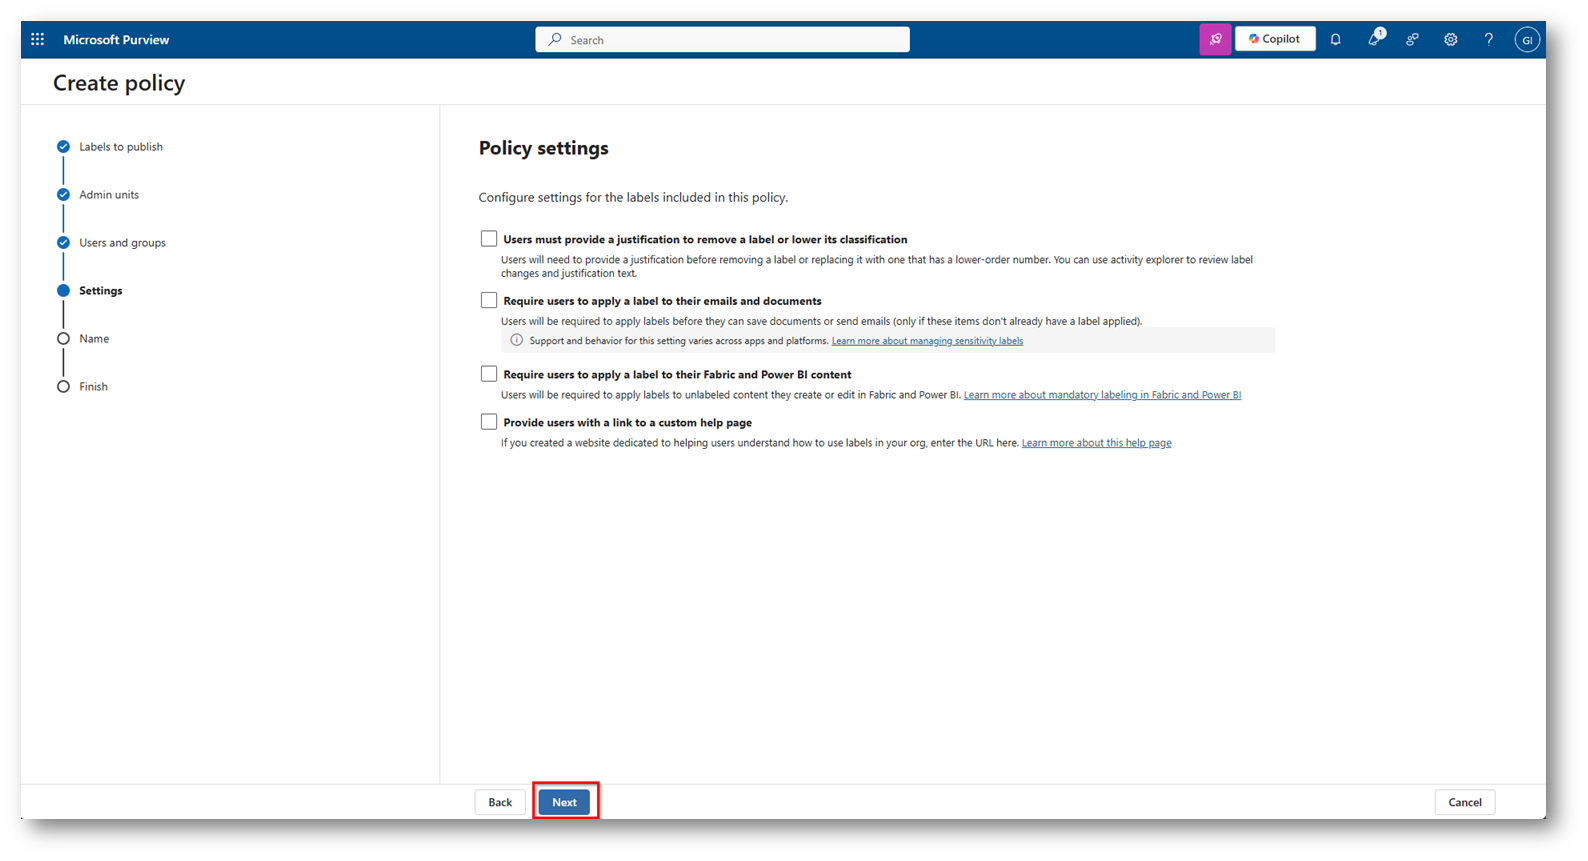Enable justification to remove a label checkbox
Screen dimensions: 1588x861
(489, 239)
